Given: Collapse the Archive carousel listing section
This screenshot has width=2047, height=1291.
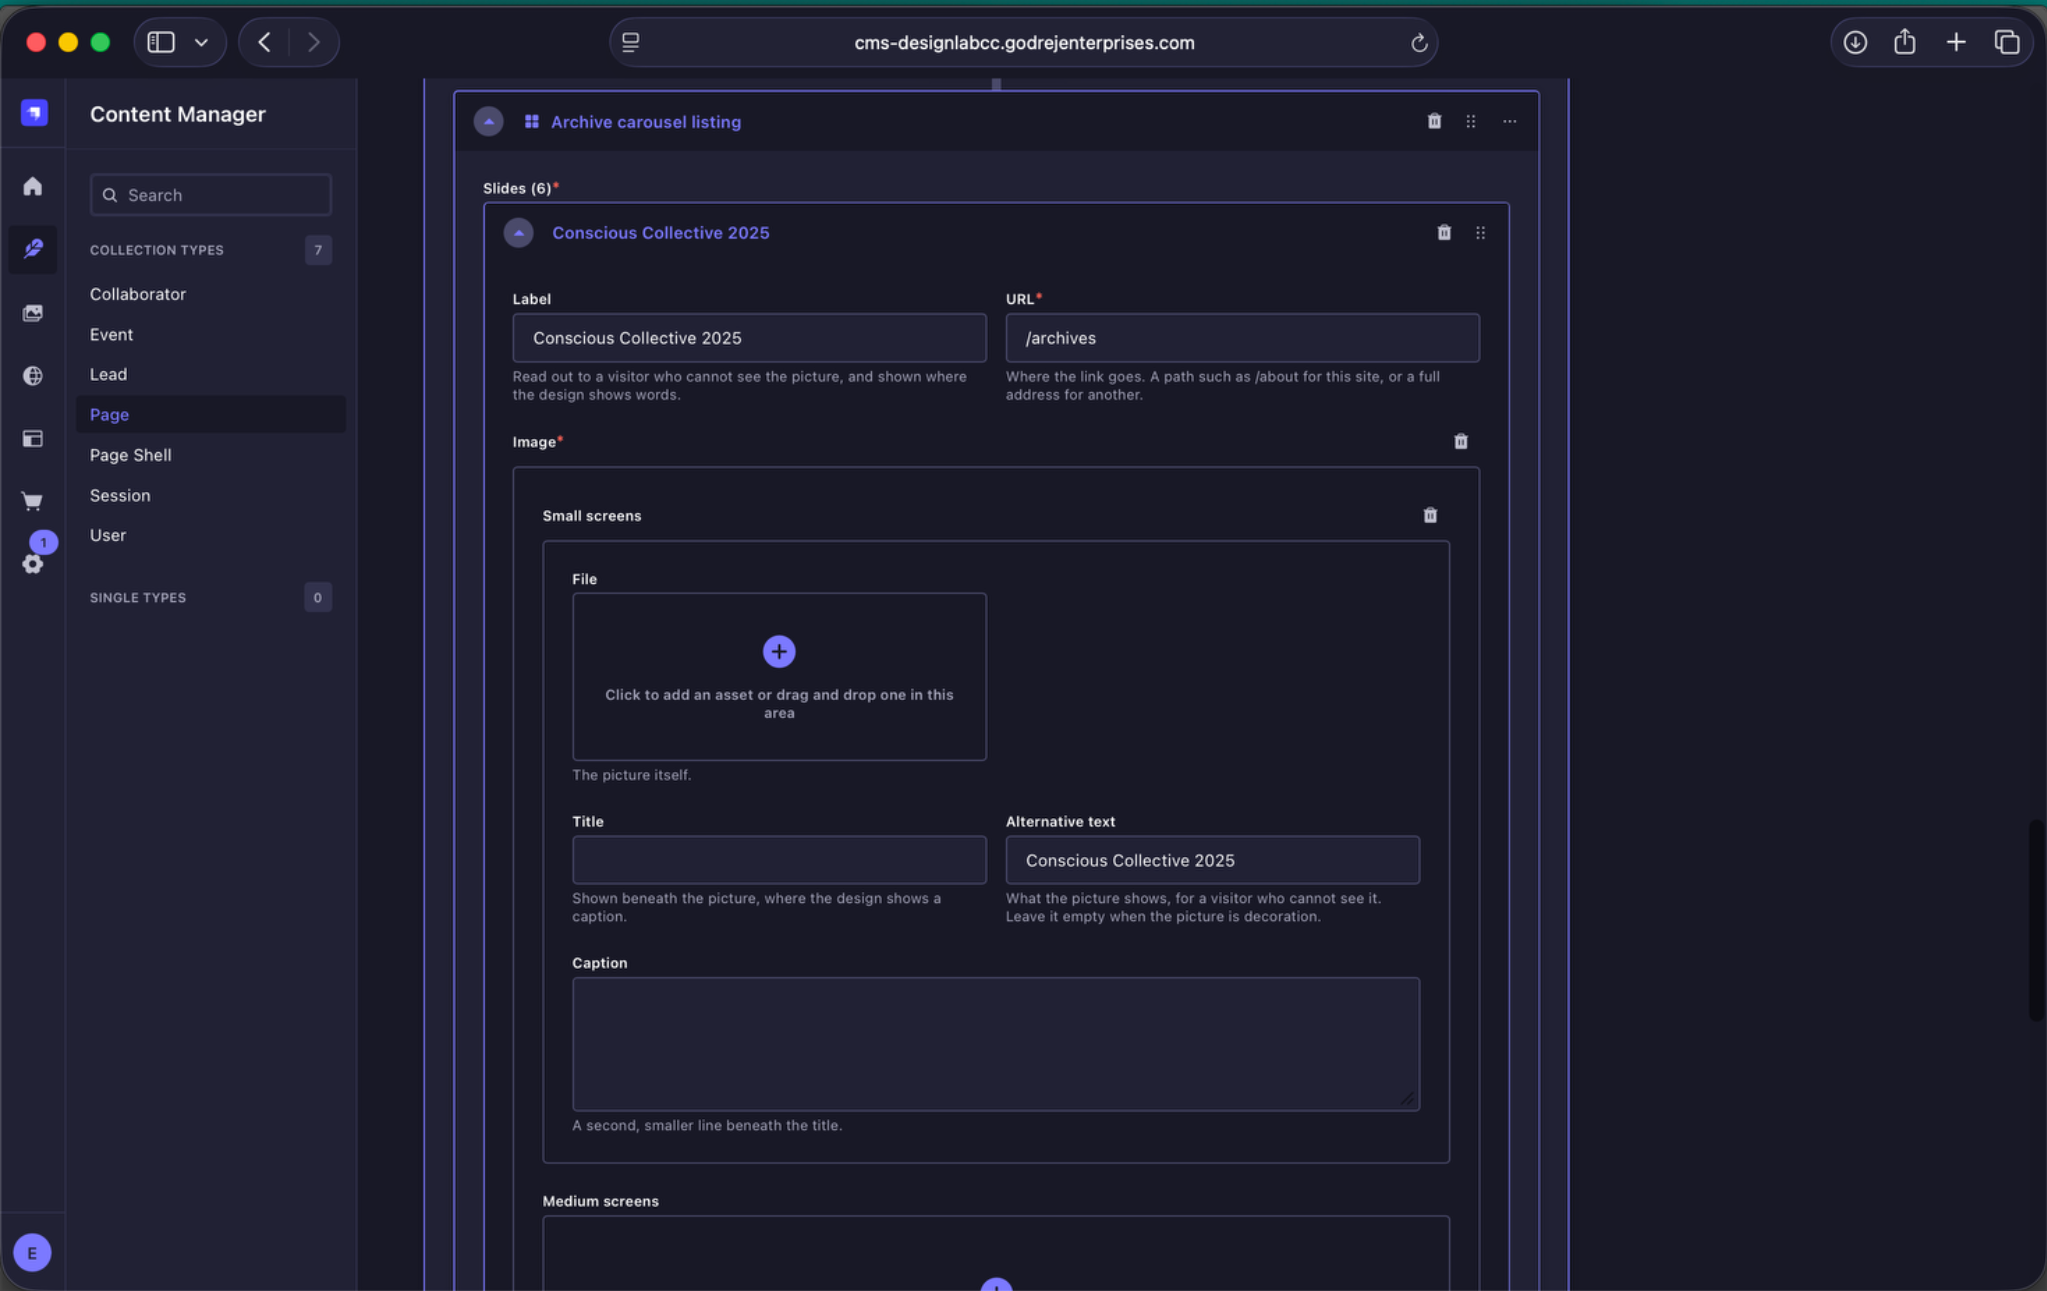Looking at the screenshot, I should click(488, 121).
